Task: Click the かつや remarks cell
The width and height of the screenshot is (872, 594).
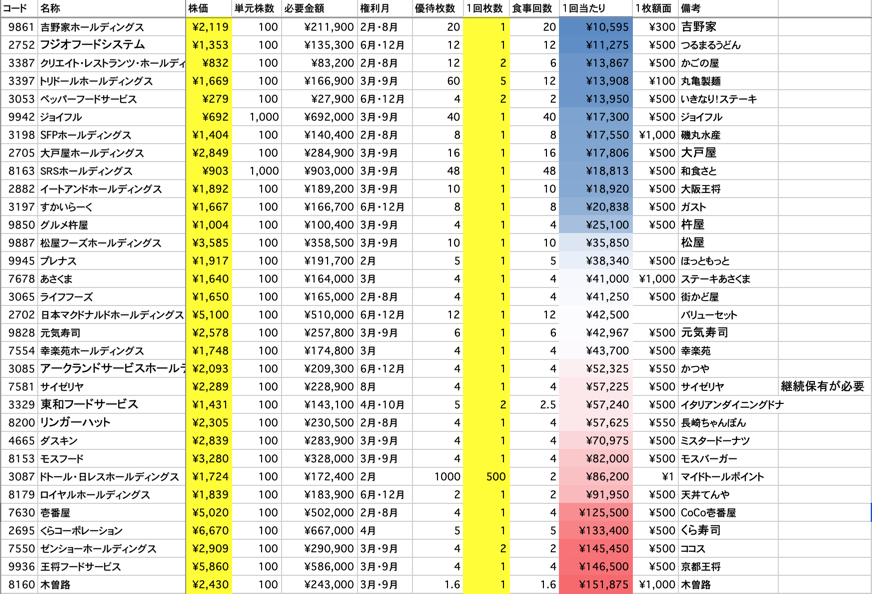Action: tap(728, 369)
